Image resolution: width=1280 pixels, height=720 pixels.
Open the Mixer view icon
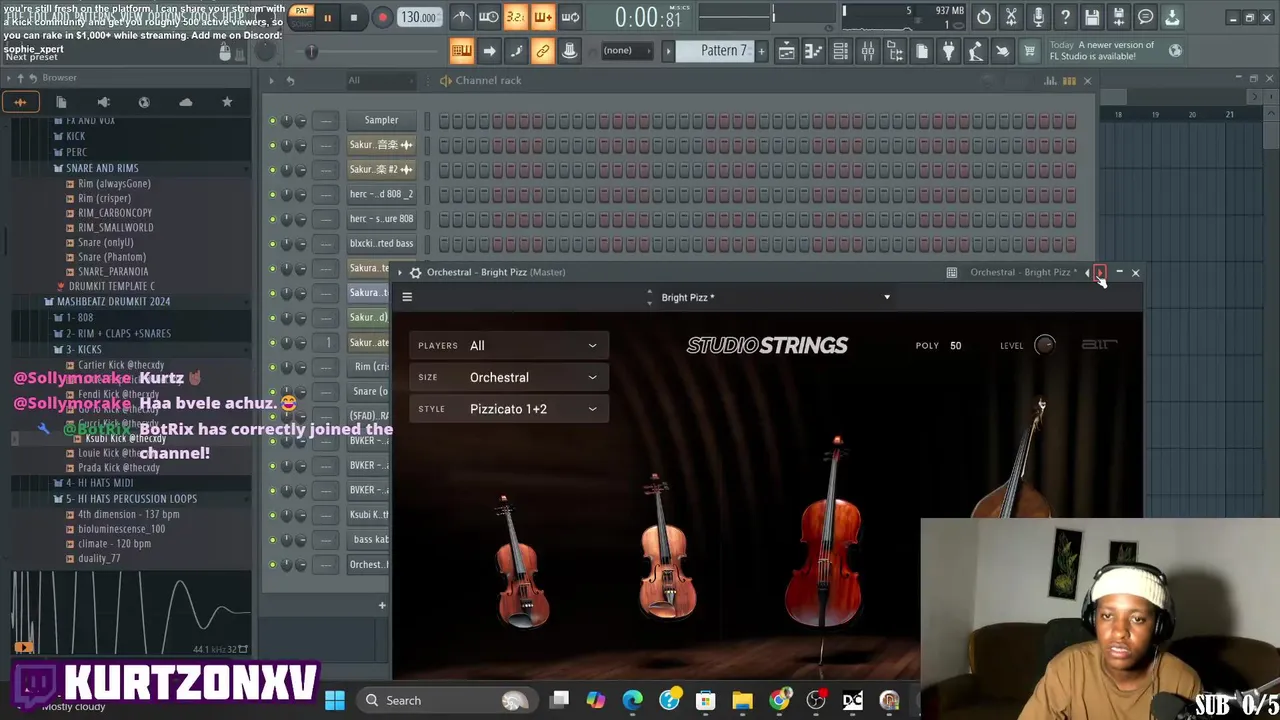coord(867,51)
